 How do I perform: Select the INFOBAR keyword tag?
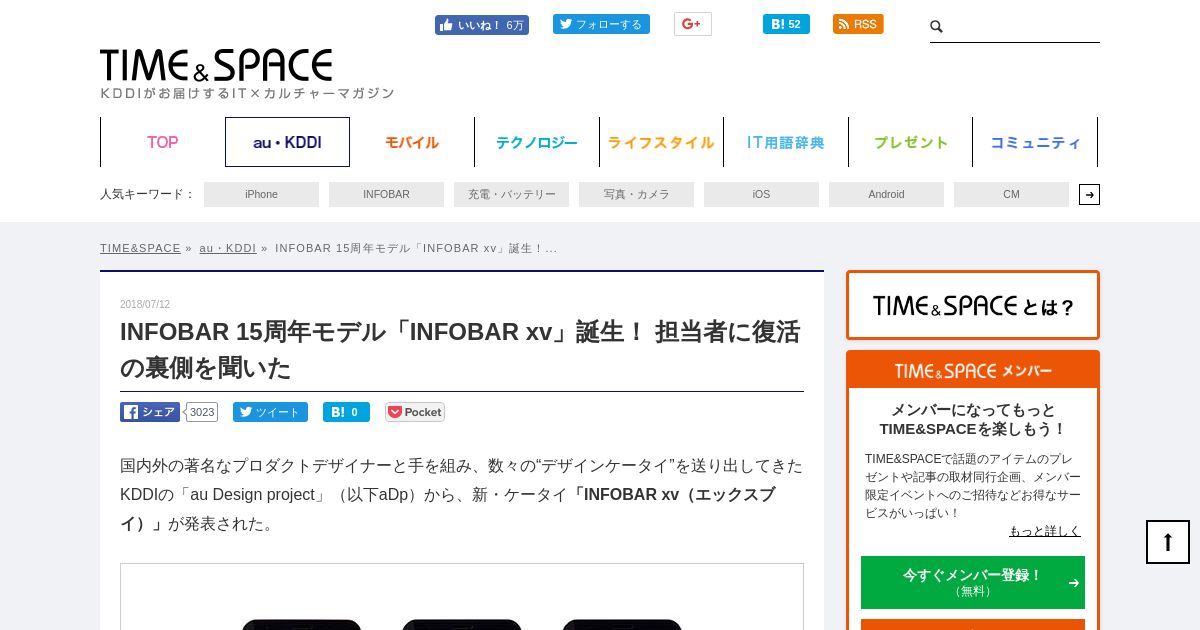[x=386, y=194]
